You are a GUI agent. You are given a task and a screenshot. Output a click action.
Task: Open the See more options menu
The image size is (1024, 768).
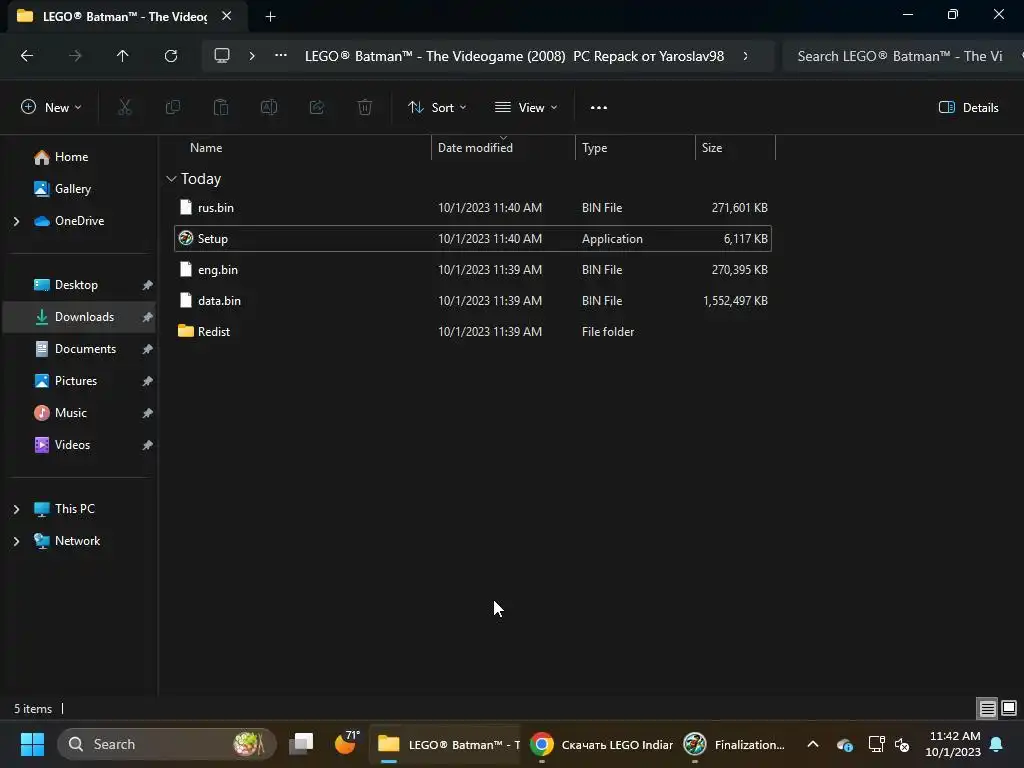pyautogui.click(x=599, y=108)
